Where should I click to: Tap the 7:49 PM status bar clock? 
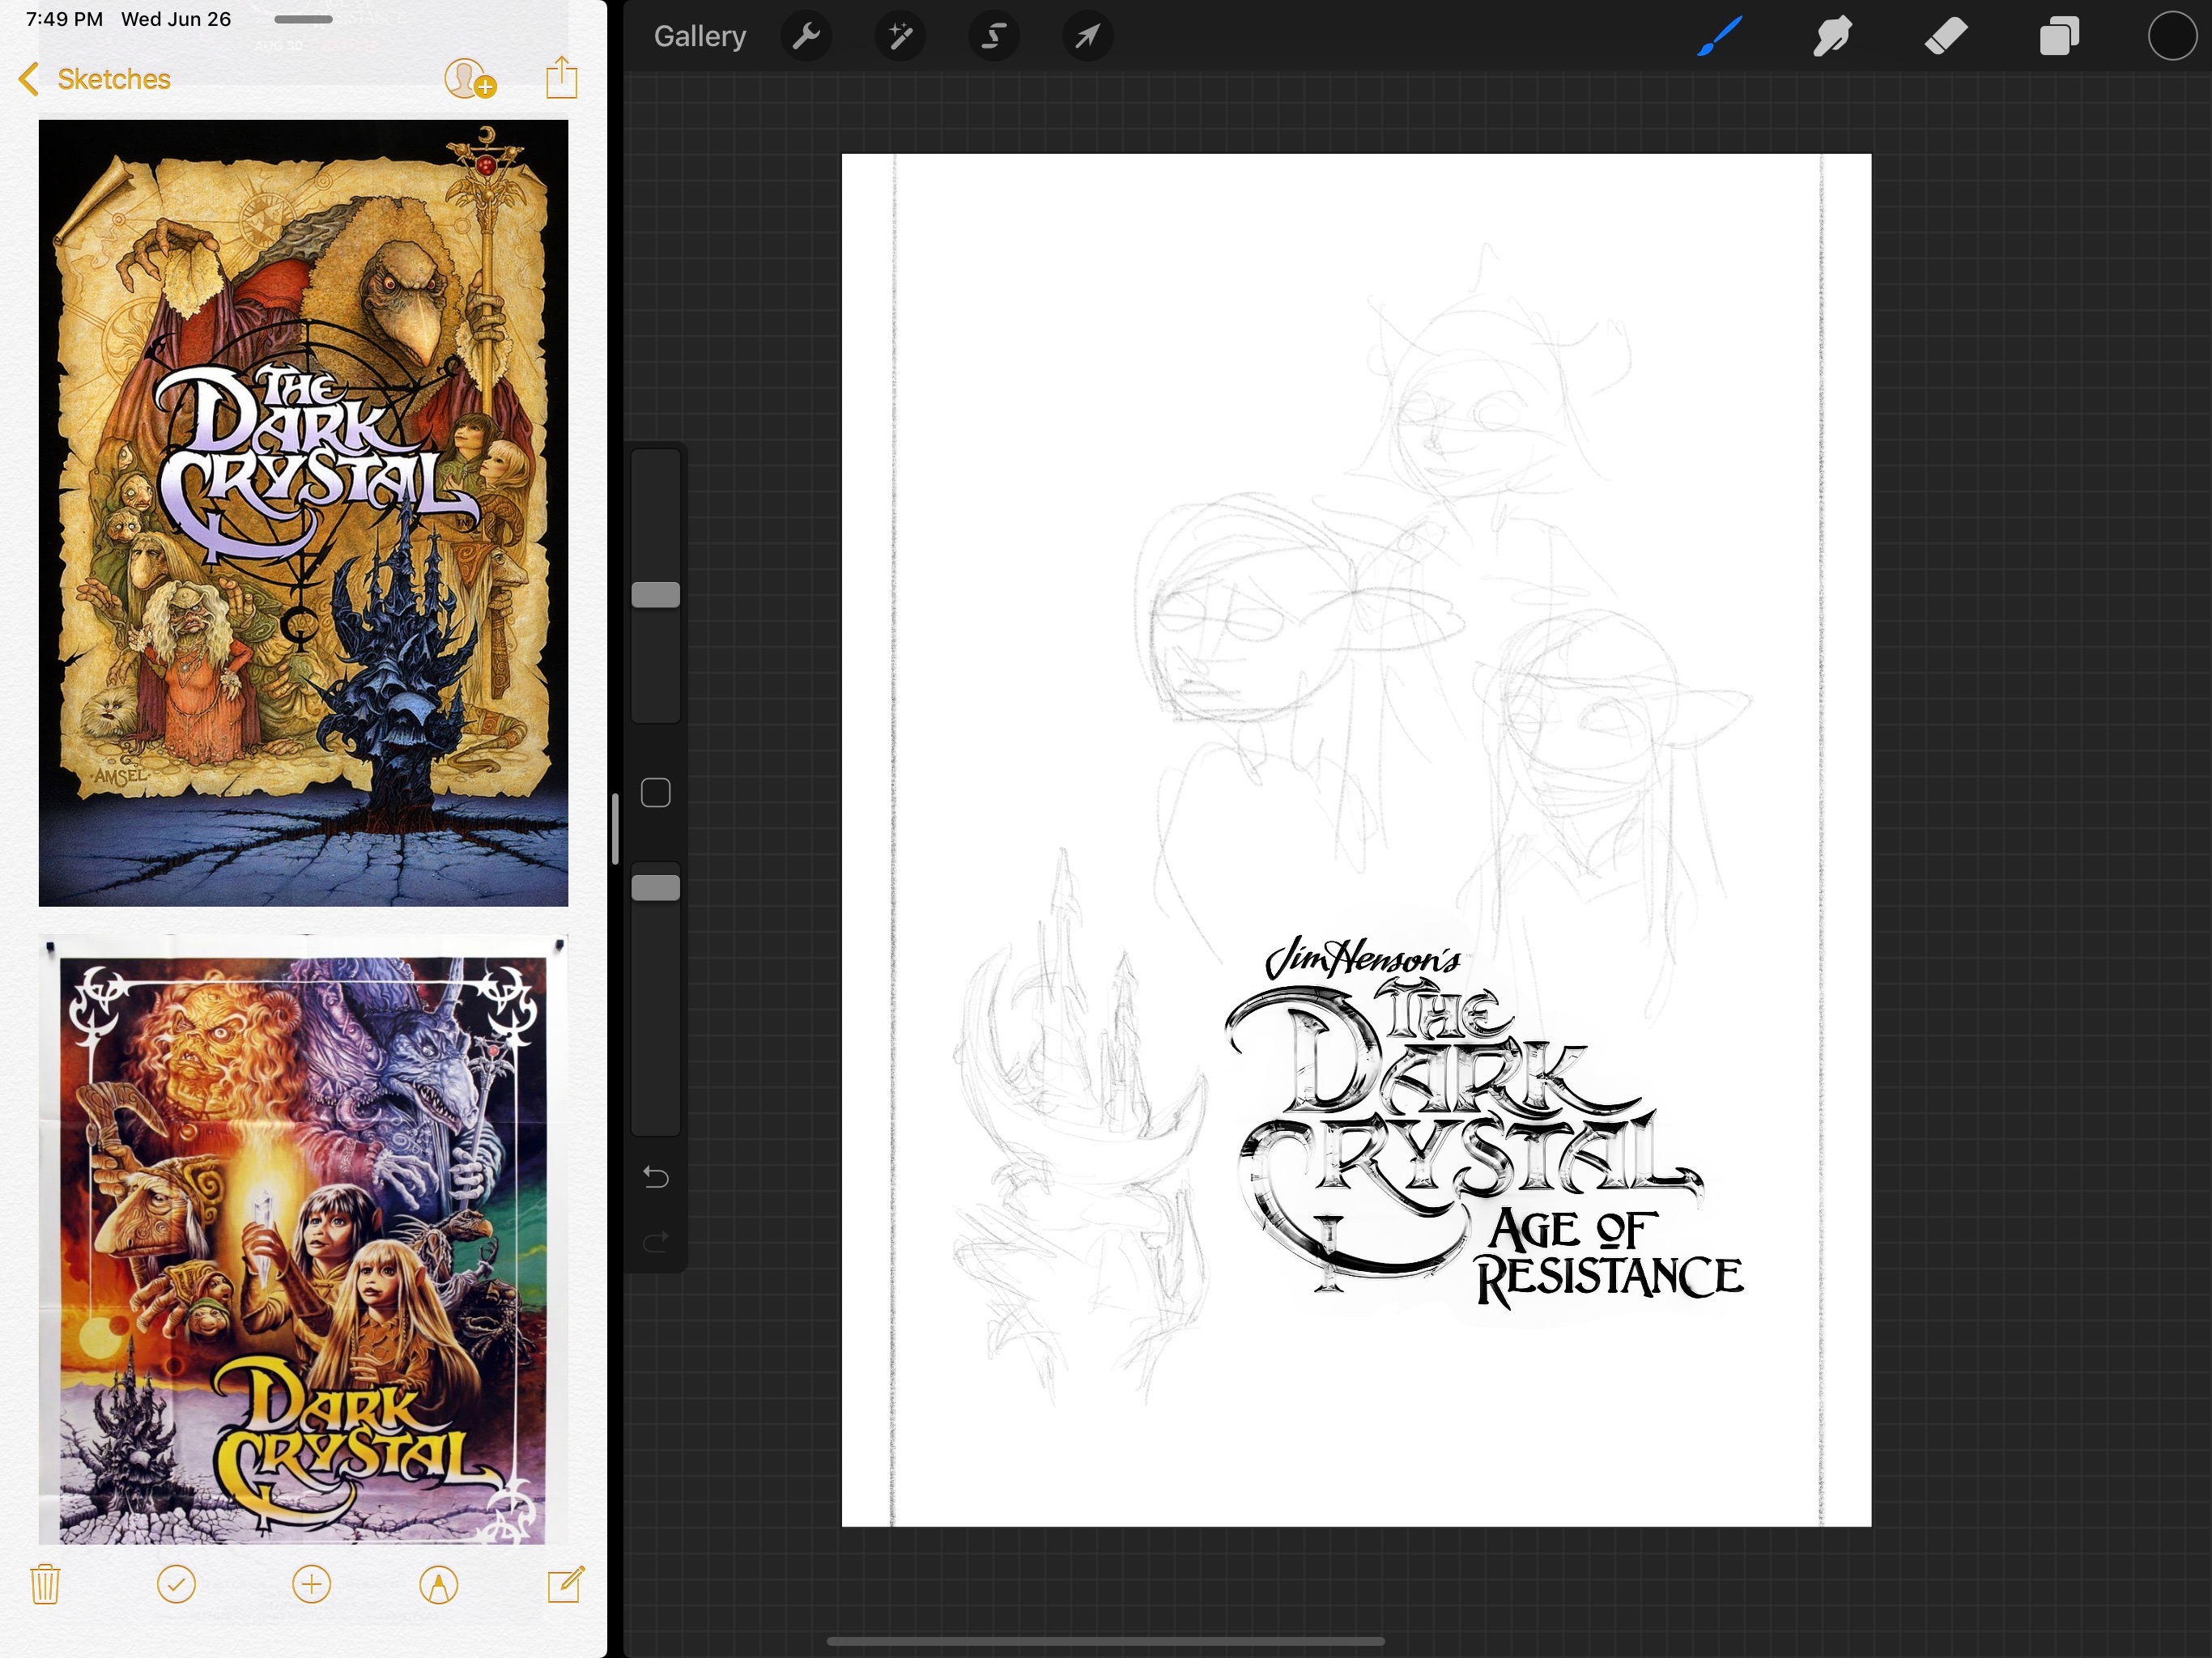click(x=64, y=19)
